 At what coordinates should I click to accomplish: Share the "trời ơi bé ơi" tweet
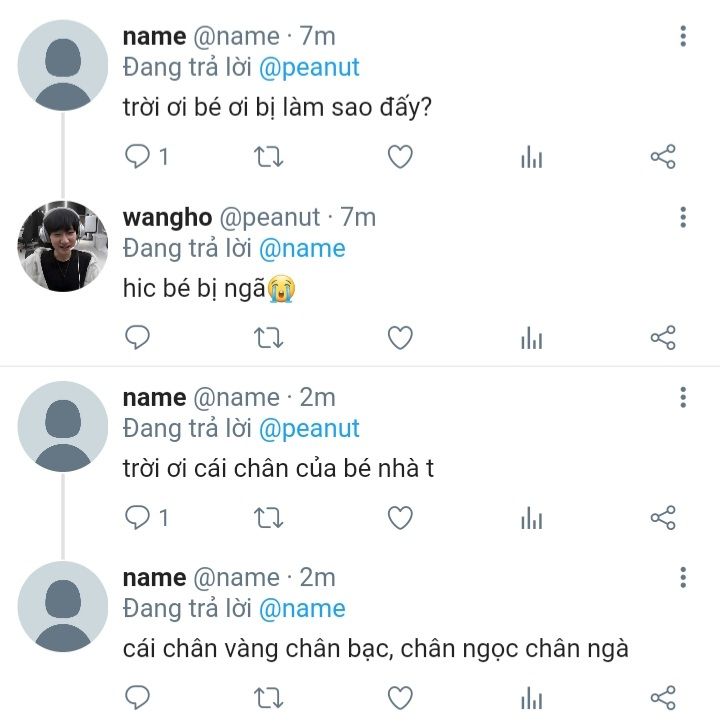point(663,156)
